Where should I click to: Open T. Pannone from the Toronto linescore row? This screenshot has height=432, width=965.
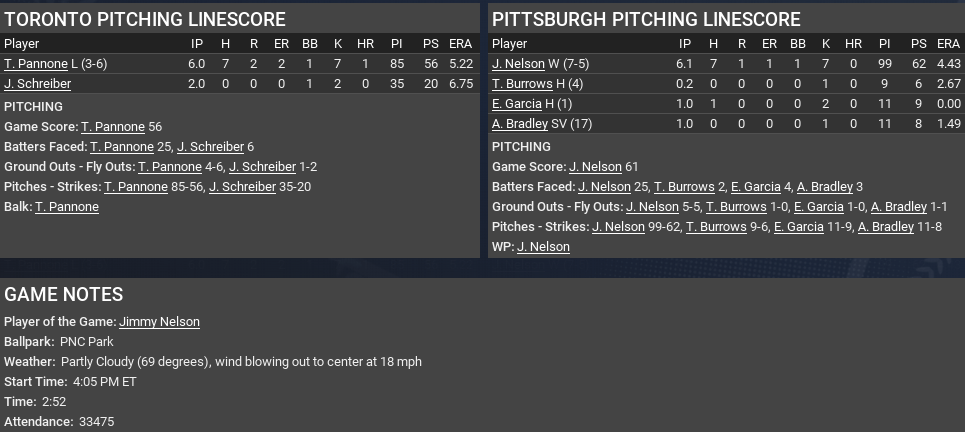(36, 64)
